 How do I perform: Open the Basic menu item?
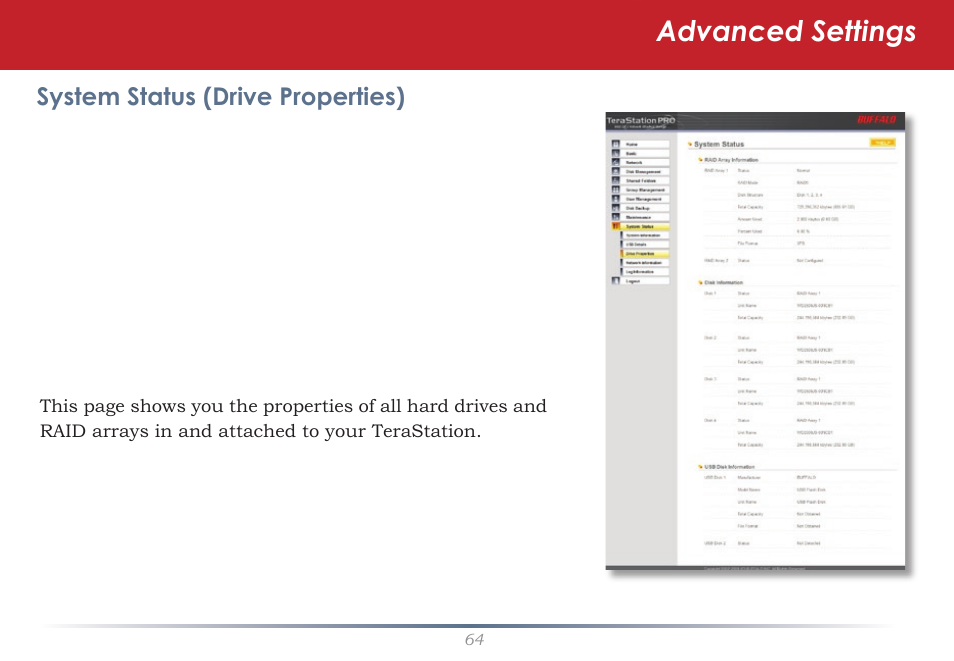[645, 153]
